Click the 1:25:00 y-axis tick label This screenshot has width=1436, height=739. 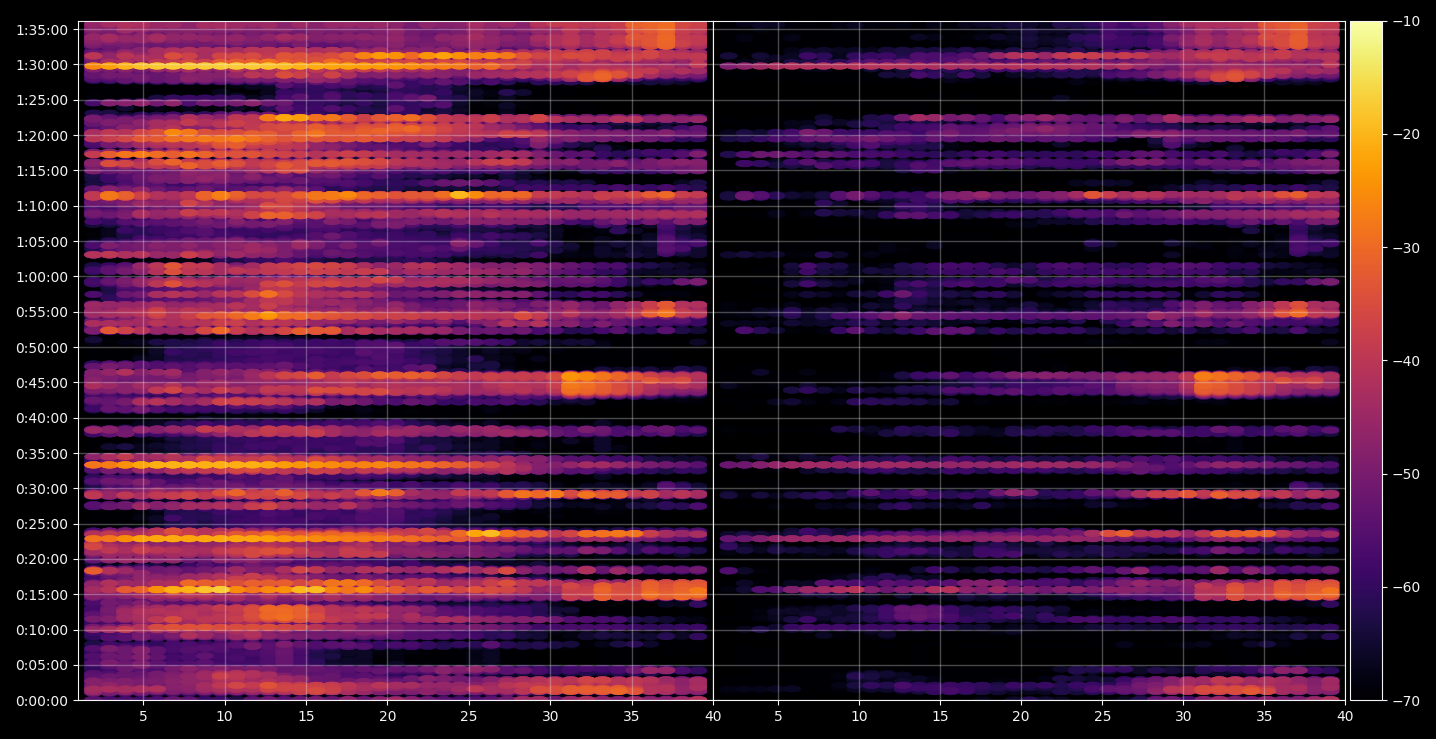pos(41,100)
